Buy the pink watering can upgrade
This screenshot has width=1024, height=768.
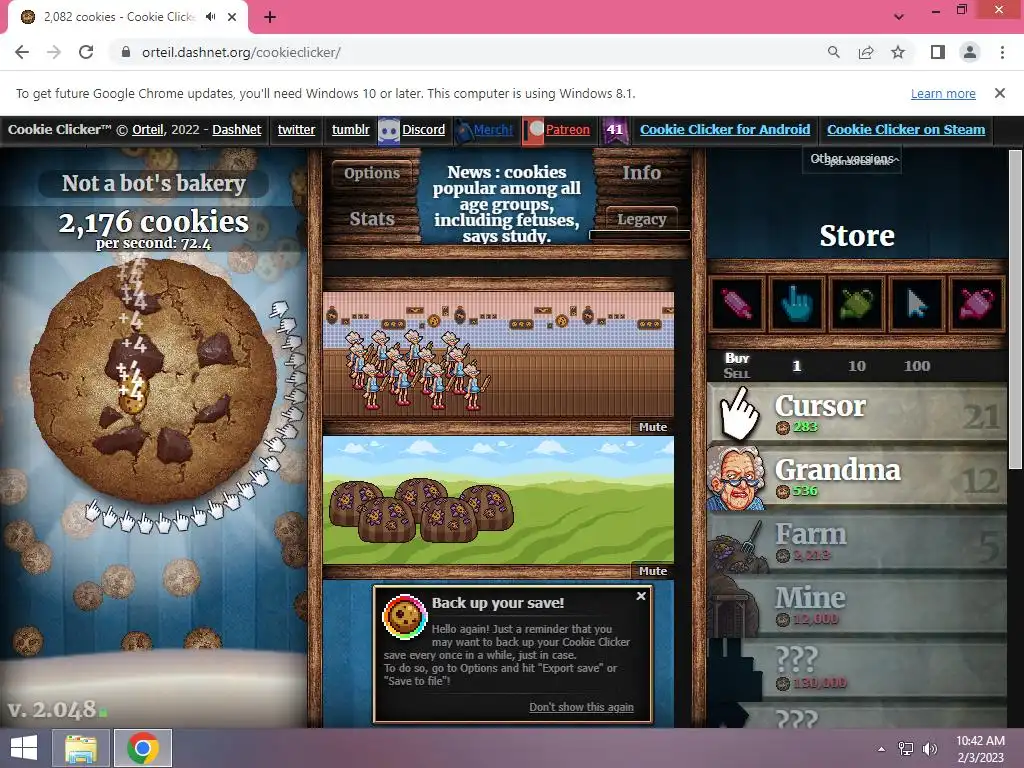click(976, 304)
